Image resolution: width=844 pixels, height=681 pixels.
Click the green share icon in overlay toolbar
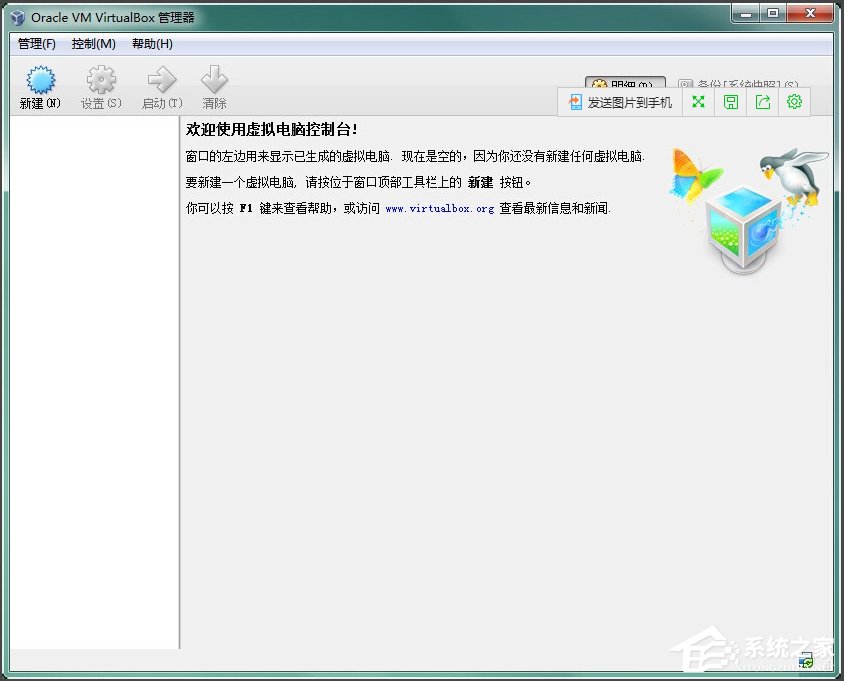coord(762,101)
